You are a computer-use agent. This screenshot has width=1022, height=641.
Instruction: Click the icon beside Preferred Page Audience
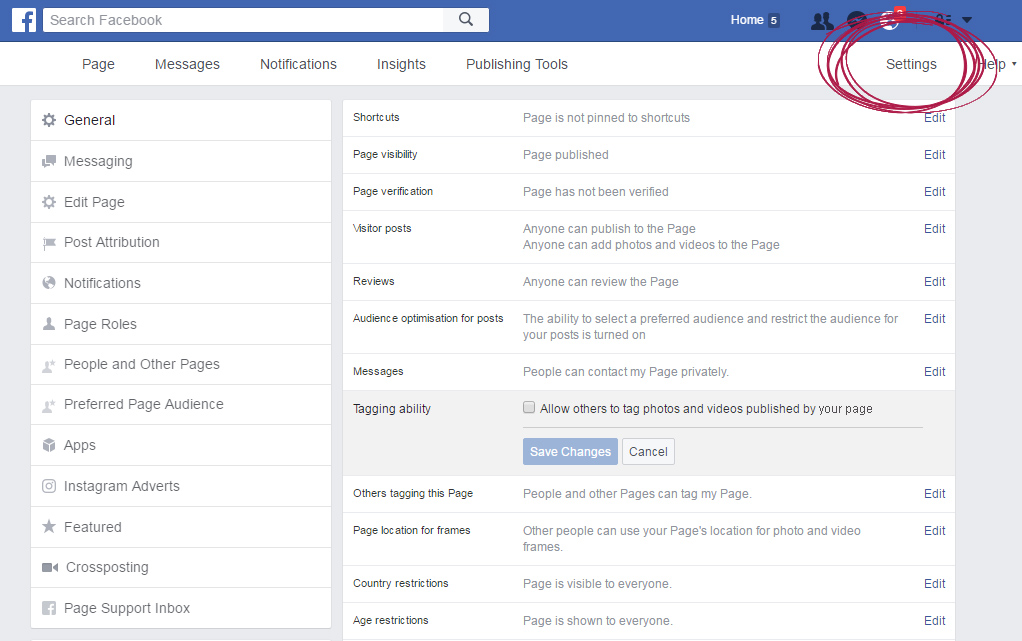(49, 406)
